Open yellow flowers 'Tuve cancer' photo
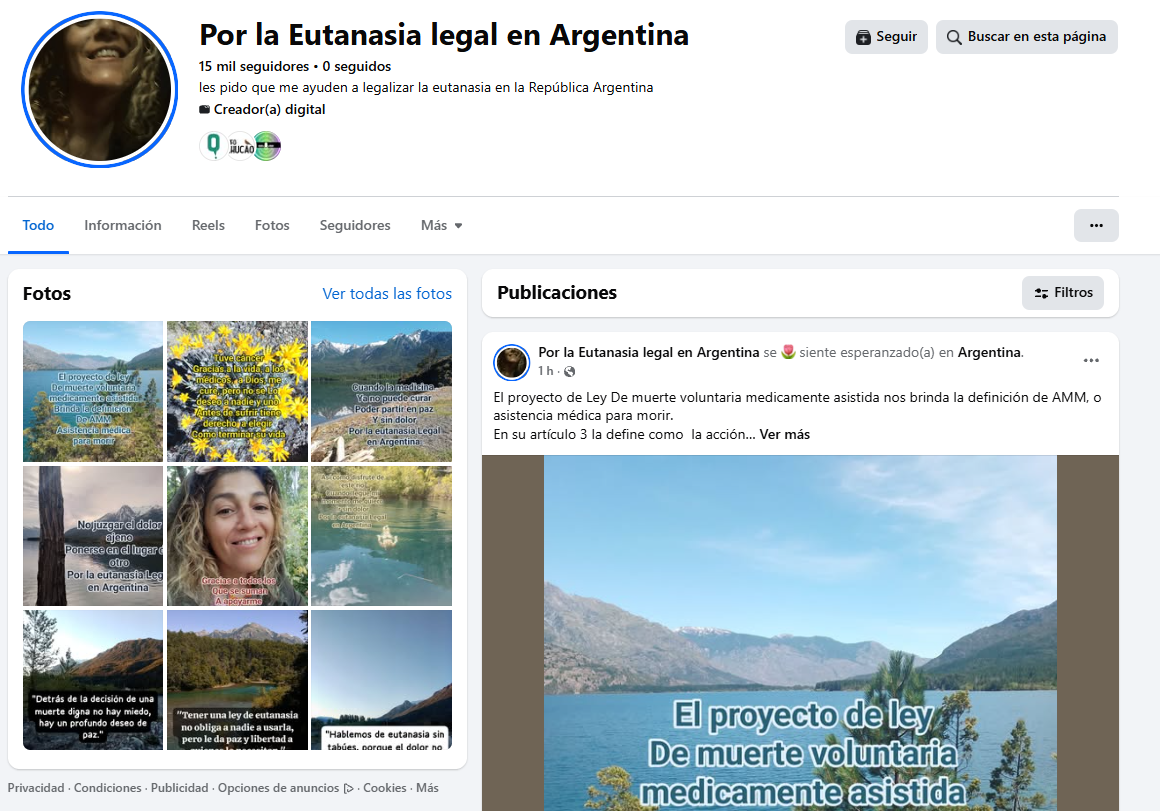 coord(237,391)
